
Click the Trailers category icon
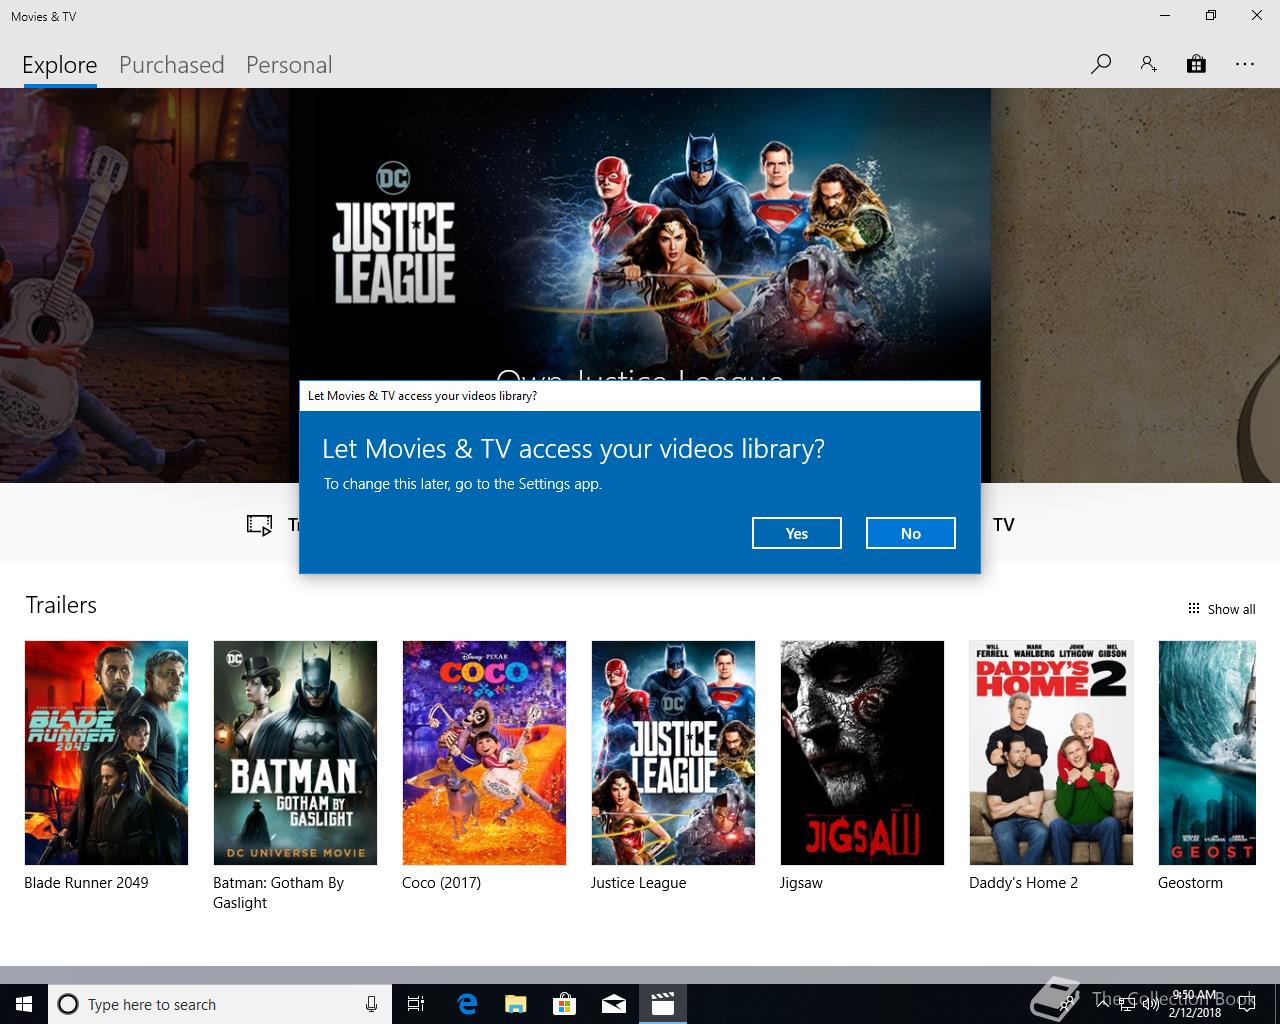tap(259, 525)
